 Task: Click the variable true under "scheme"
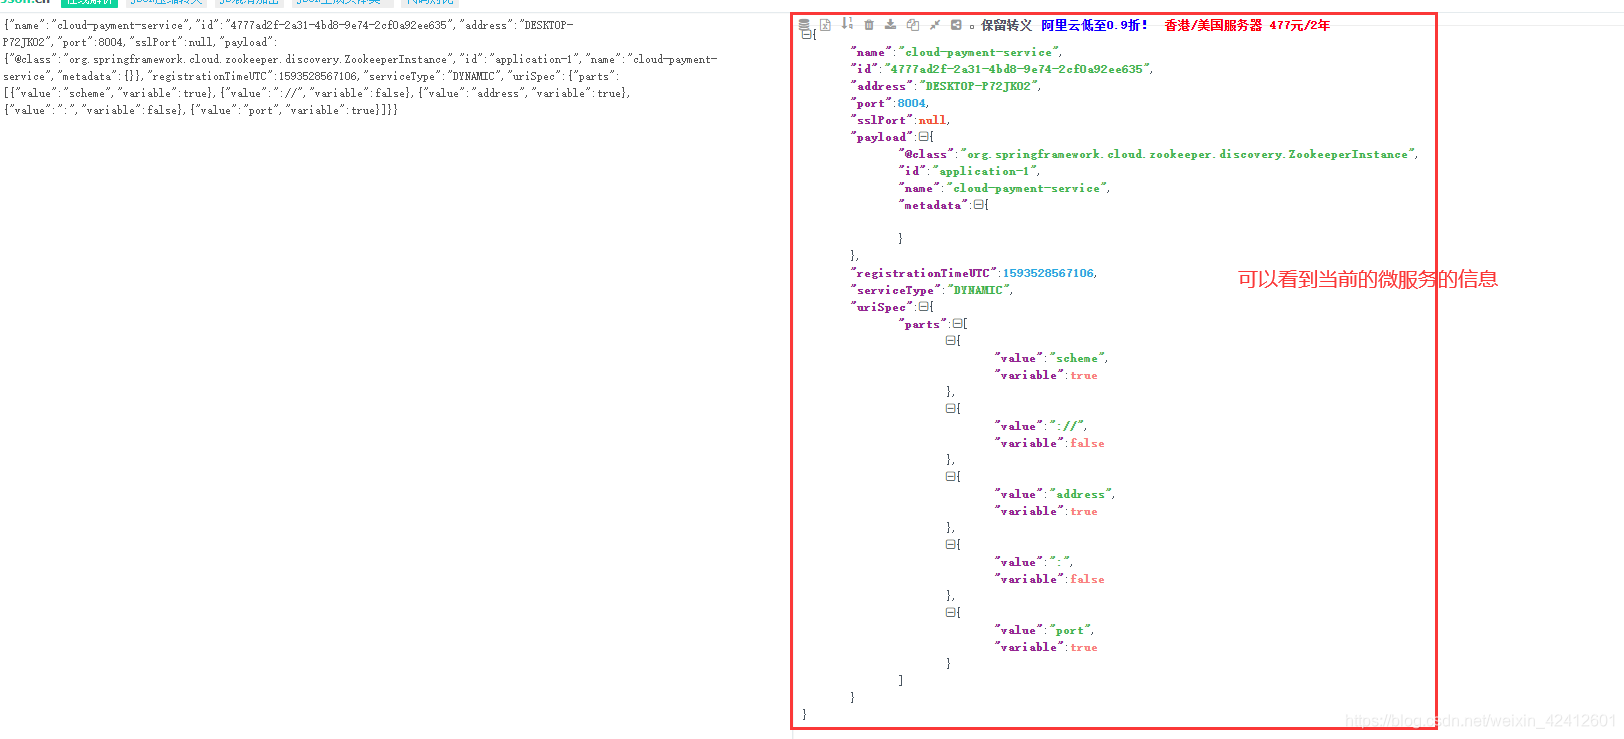(x=1084, y=375)
